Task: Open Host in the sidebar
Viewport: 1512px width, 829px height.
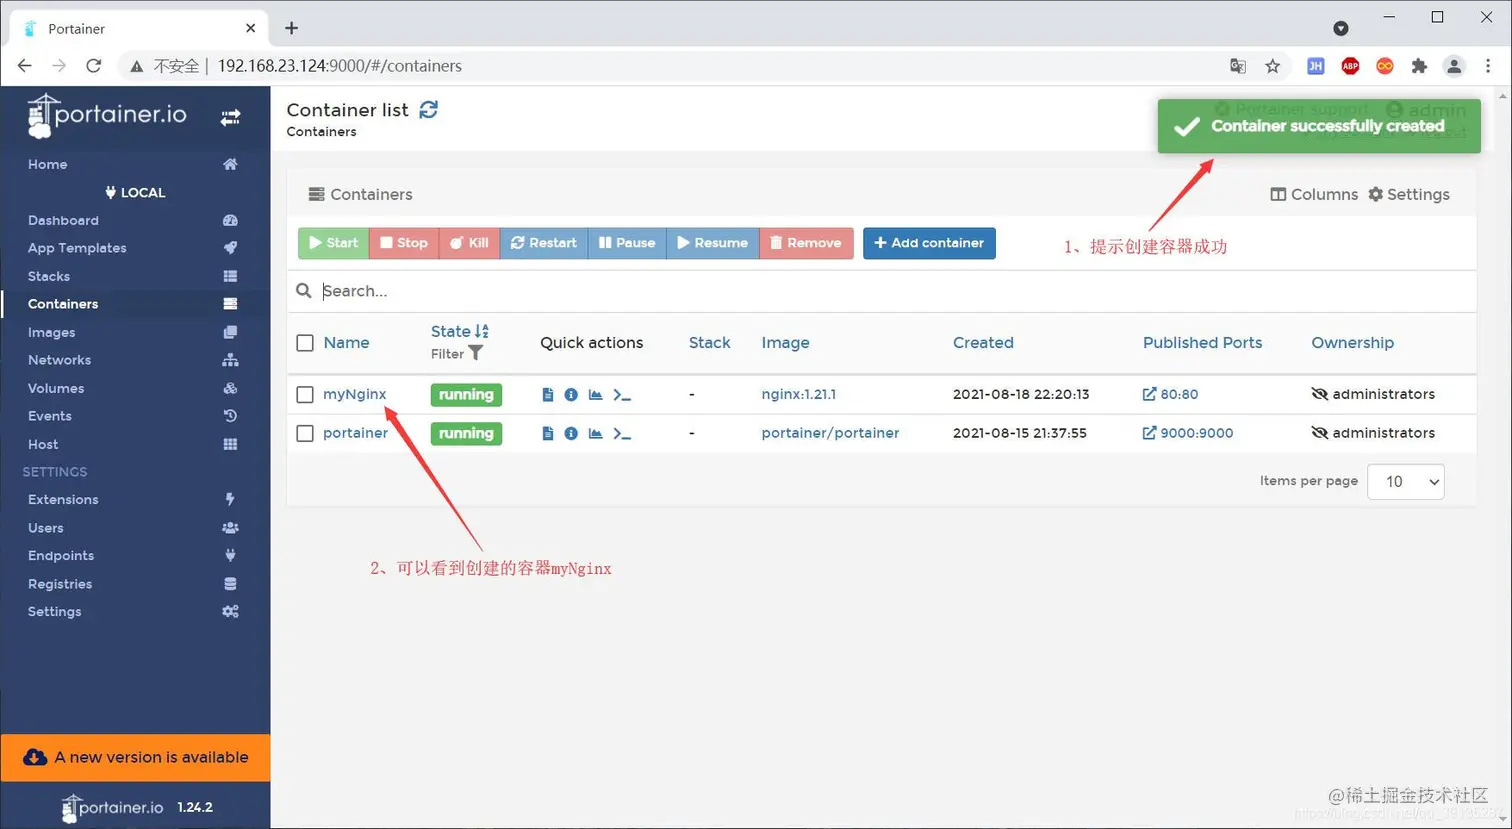Action: [x=135, y=444]
